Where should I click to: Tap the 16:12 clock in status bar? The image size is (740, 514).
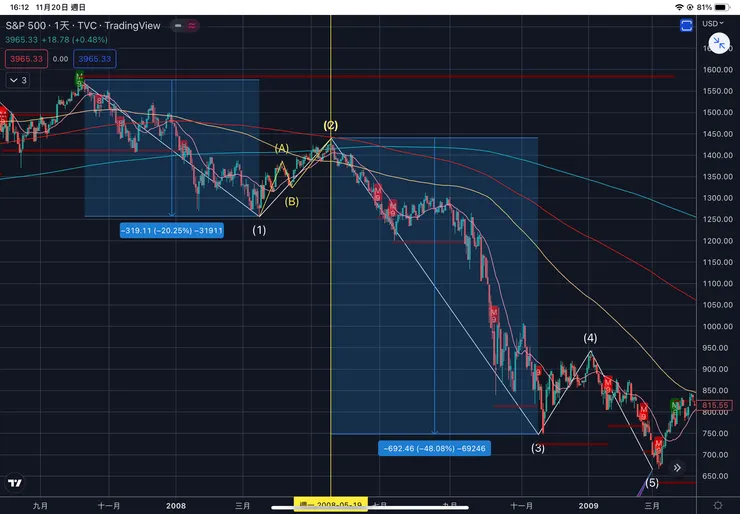[19, 7]
